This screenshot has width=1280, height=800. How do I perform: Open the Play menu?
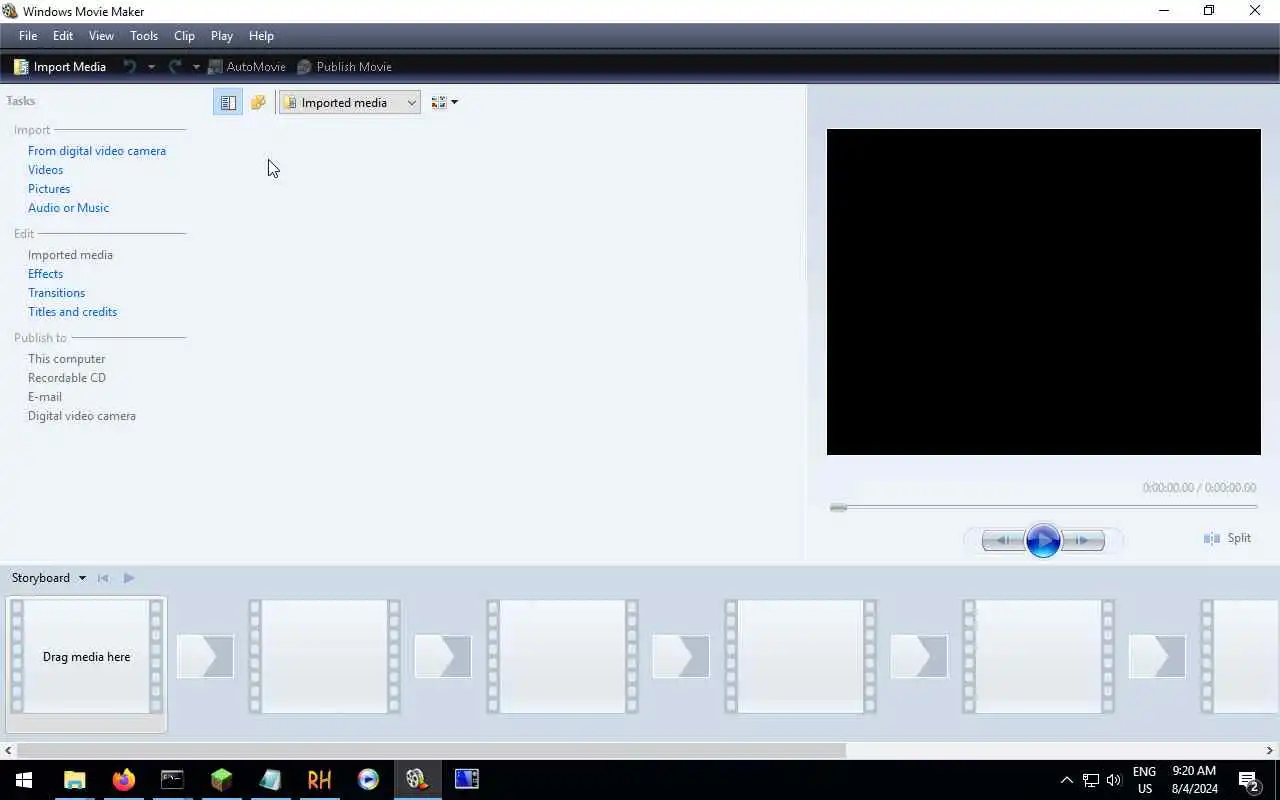222,36
